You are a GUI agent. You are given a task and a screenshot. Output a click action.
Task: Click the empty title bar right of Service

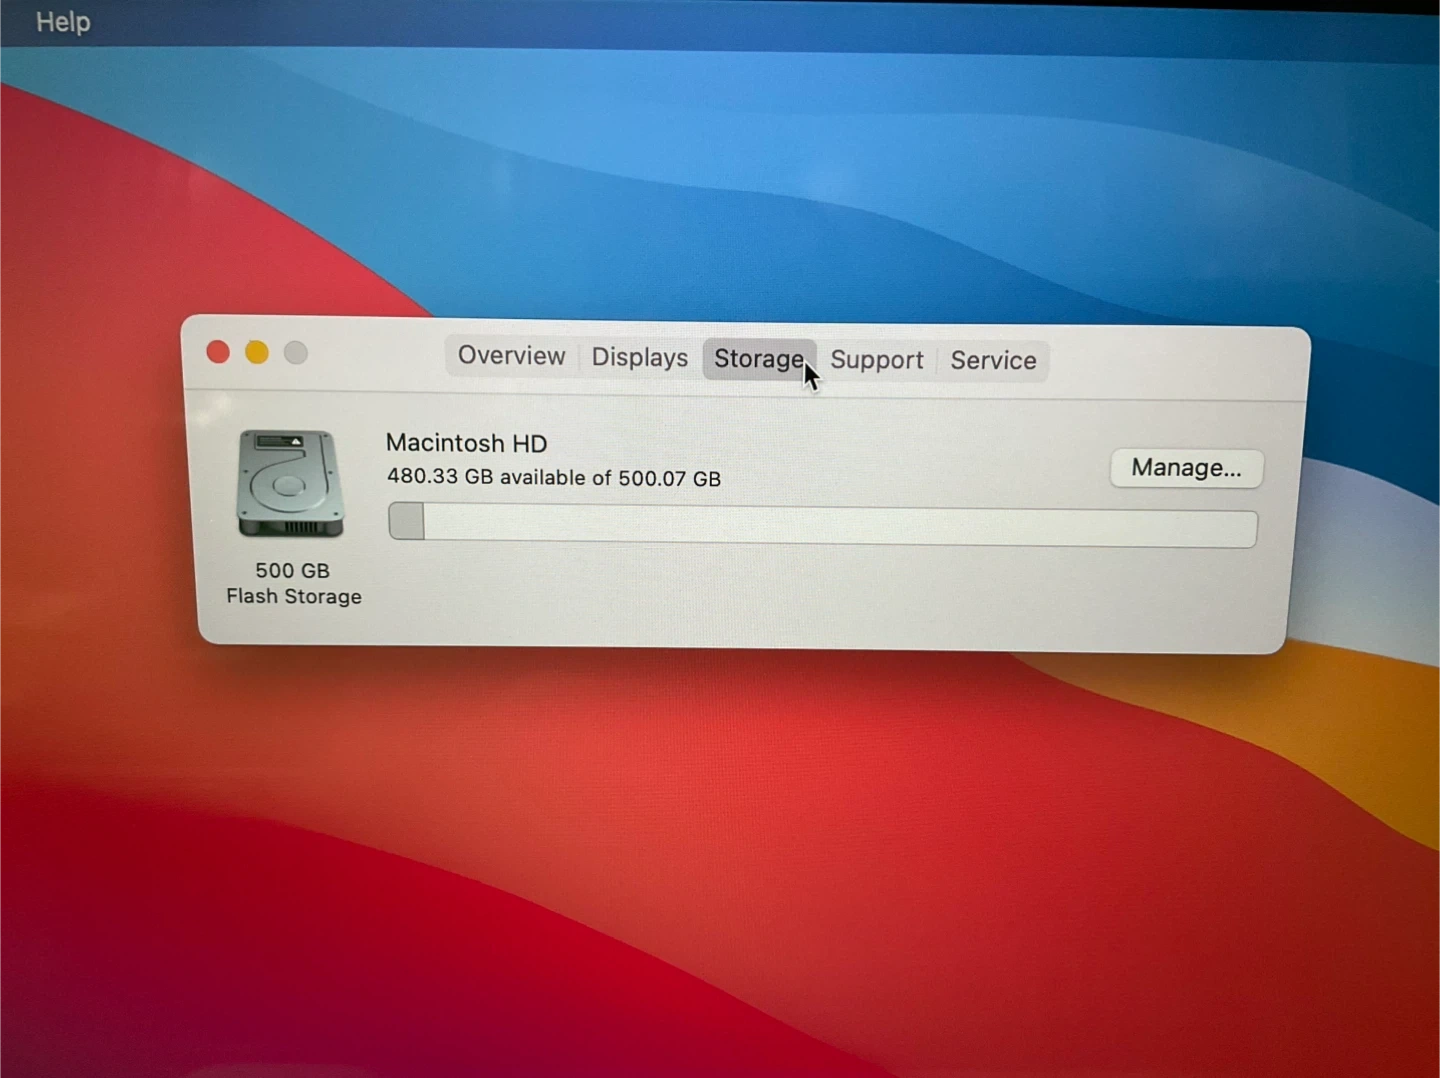point(1170,362)
